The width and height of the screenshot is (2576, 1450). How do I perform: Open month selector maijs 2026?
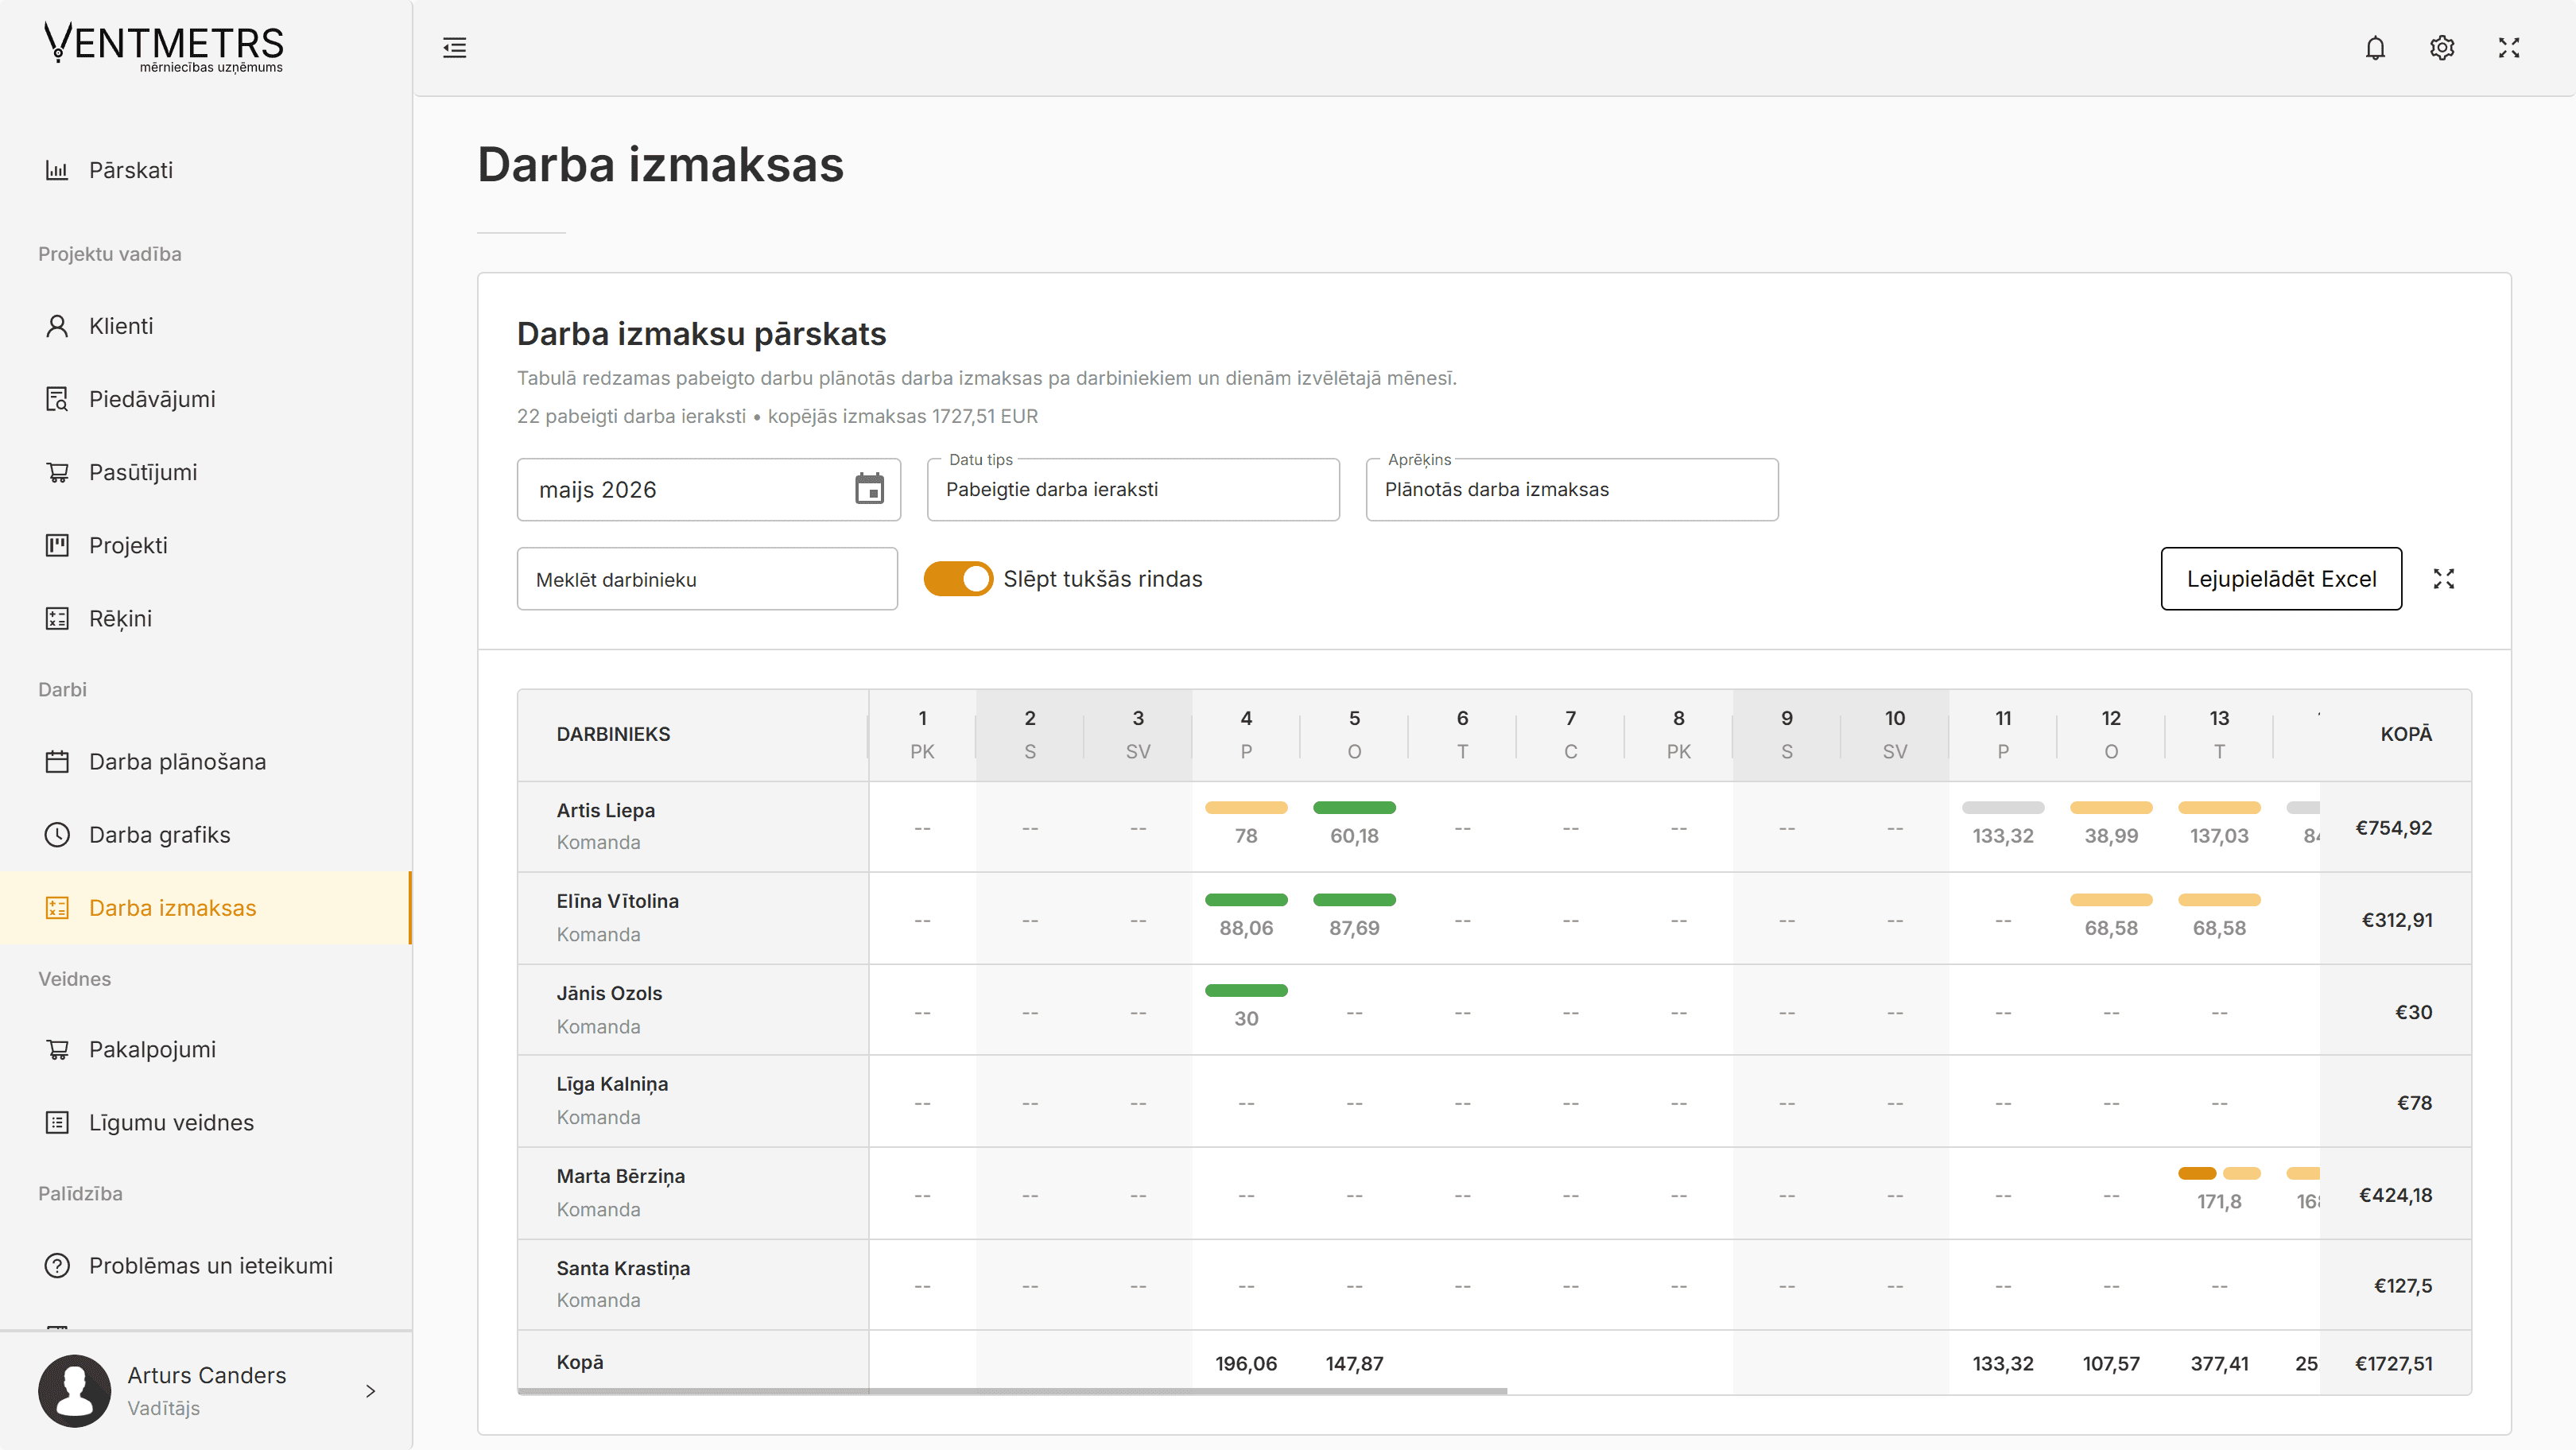click(x=708, y=489)
